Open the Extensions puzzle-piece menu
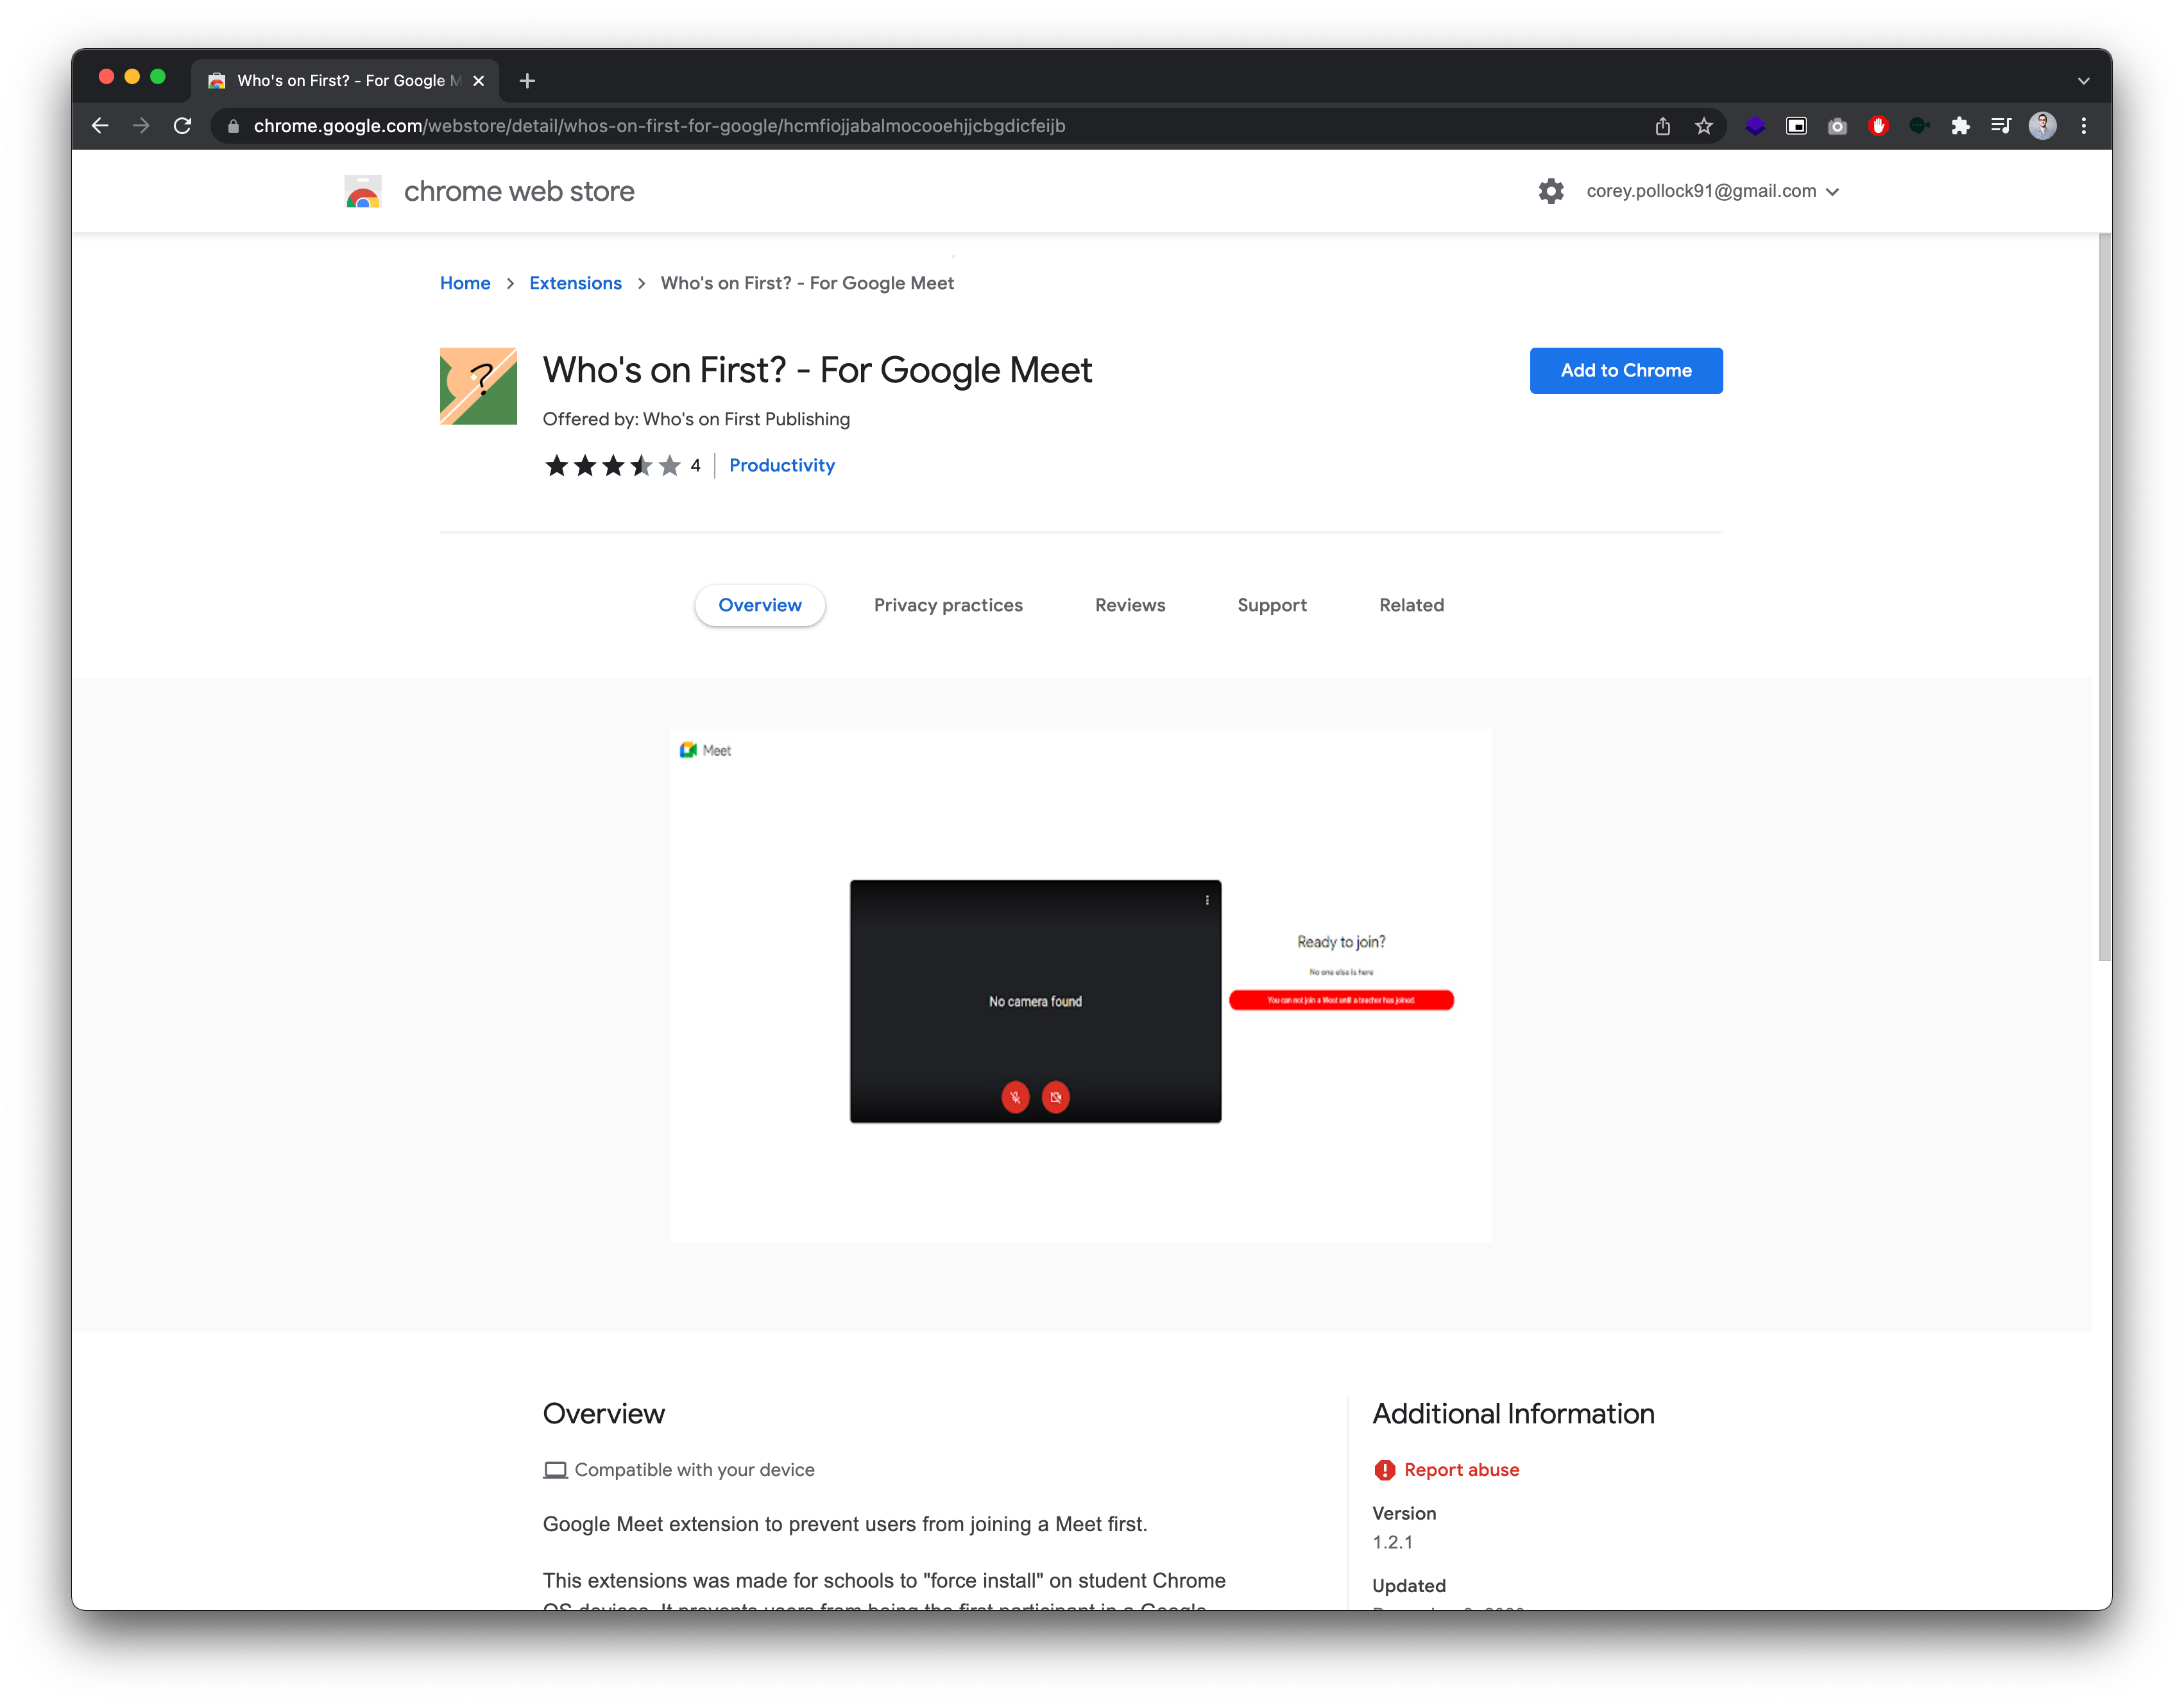This screenshot has height=1705, width=2184. point(1960,126)
